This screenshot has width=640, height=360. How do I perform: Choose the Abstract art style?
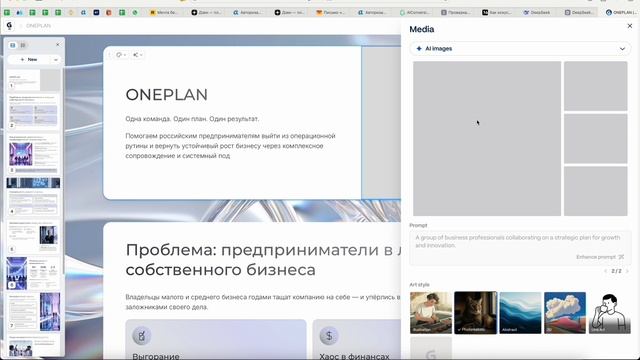point(520,313)
